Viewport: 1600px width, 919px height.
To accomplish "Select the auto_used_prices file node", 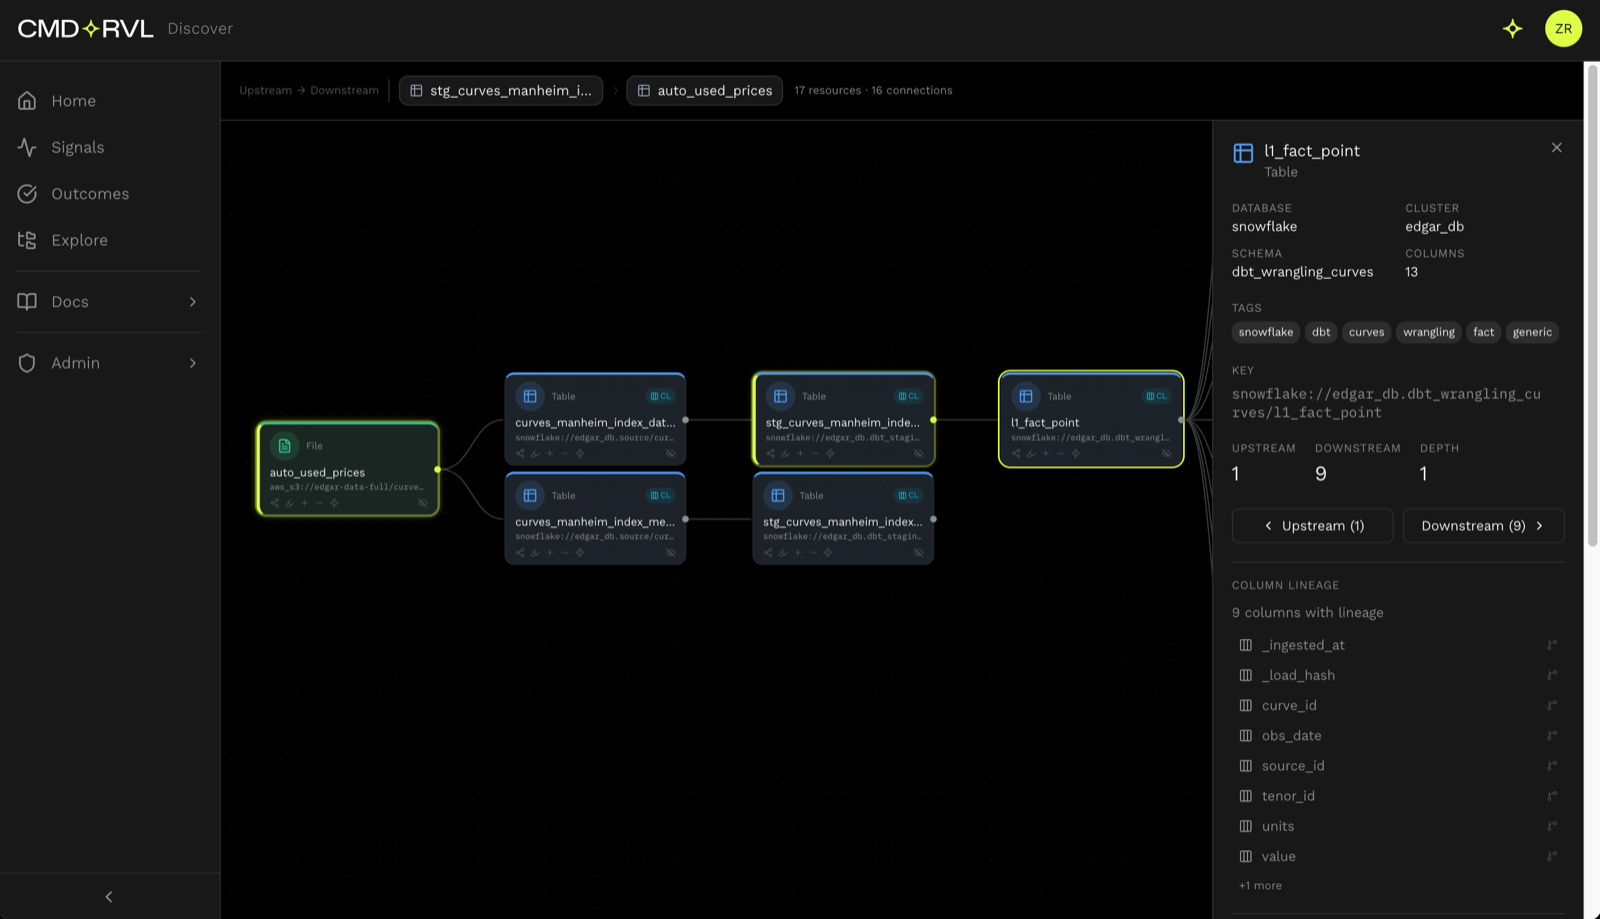I will pos(348,469).
